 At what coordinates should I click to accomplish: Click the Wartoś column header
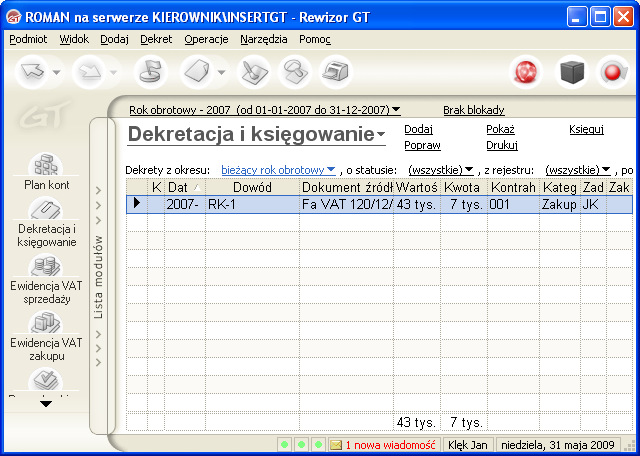click(x=417, y=187)
